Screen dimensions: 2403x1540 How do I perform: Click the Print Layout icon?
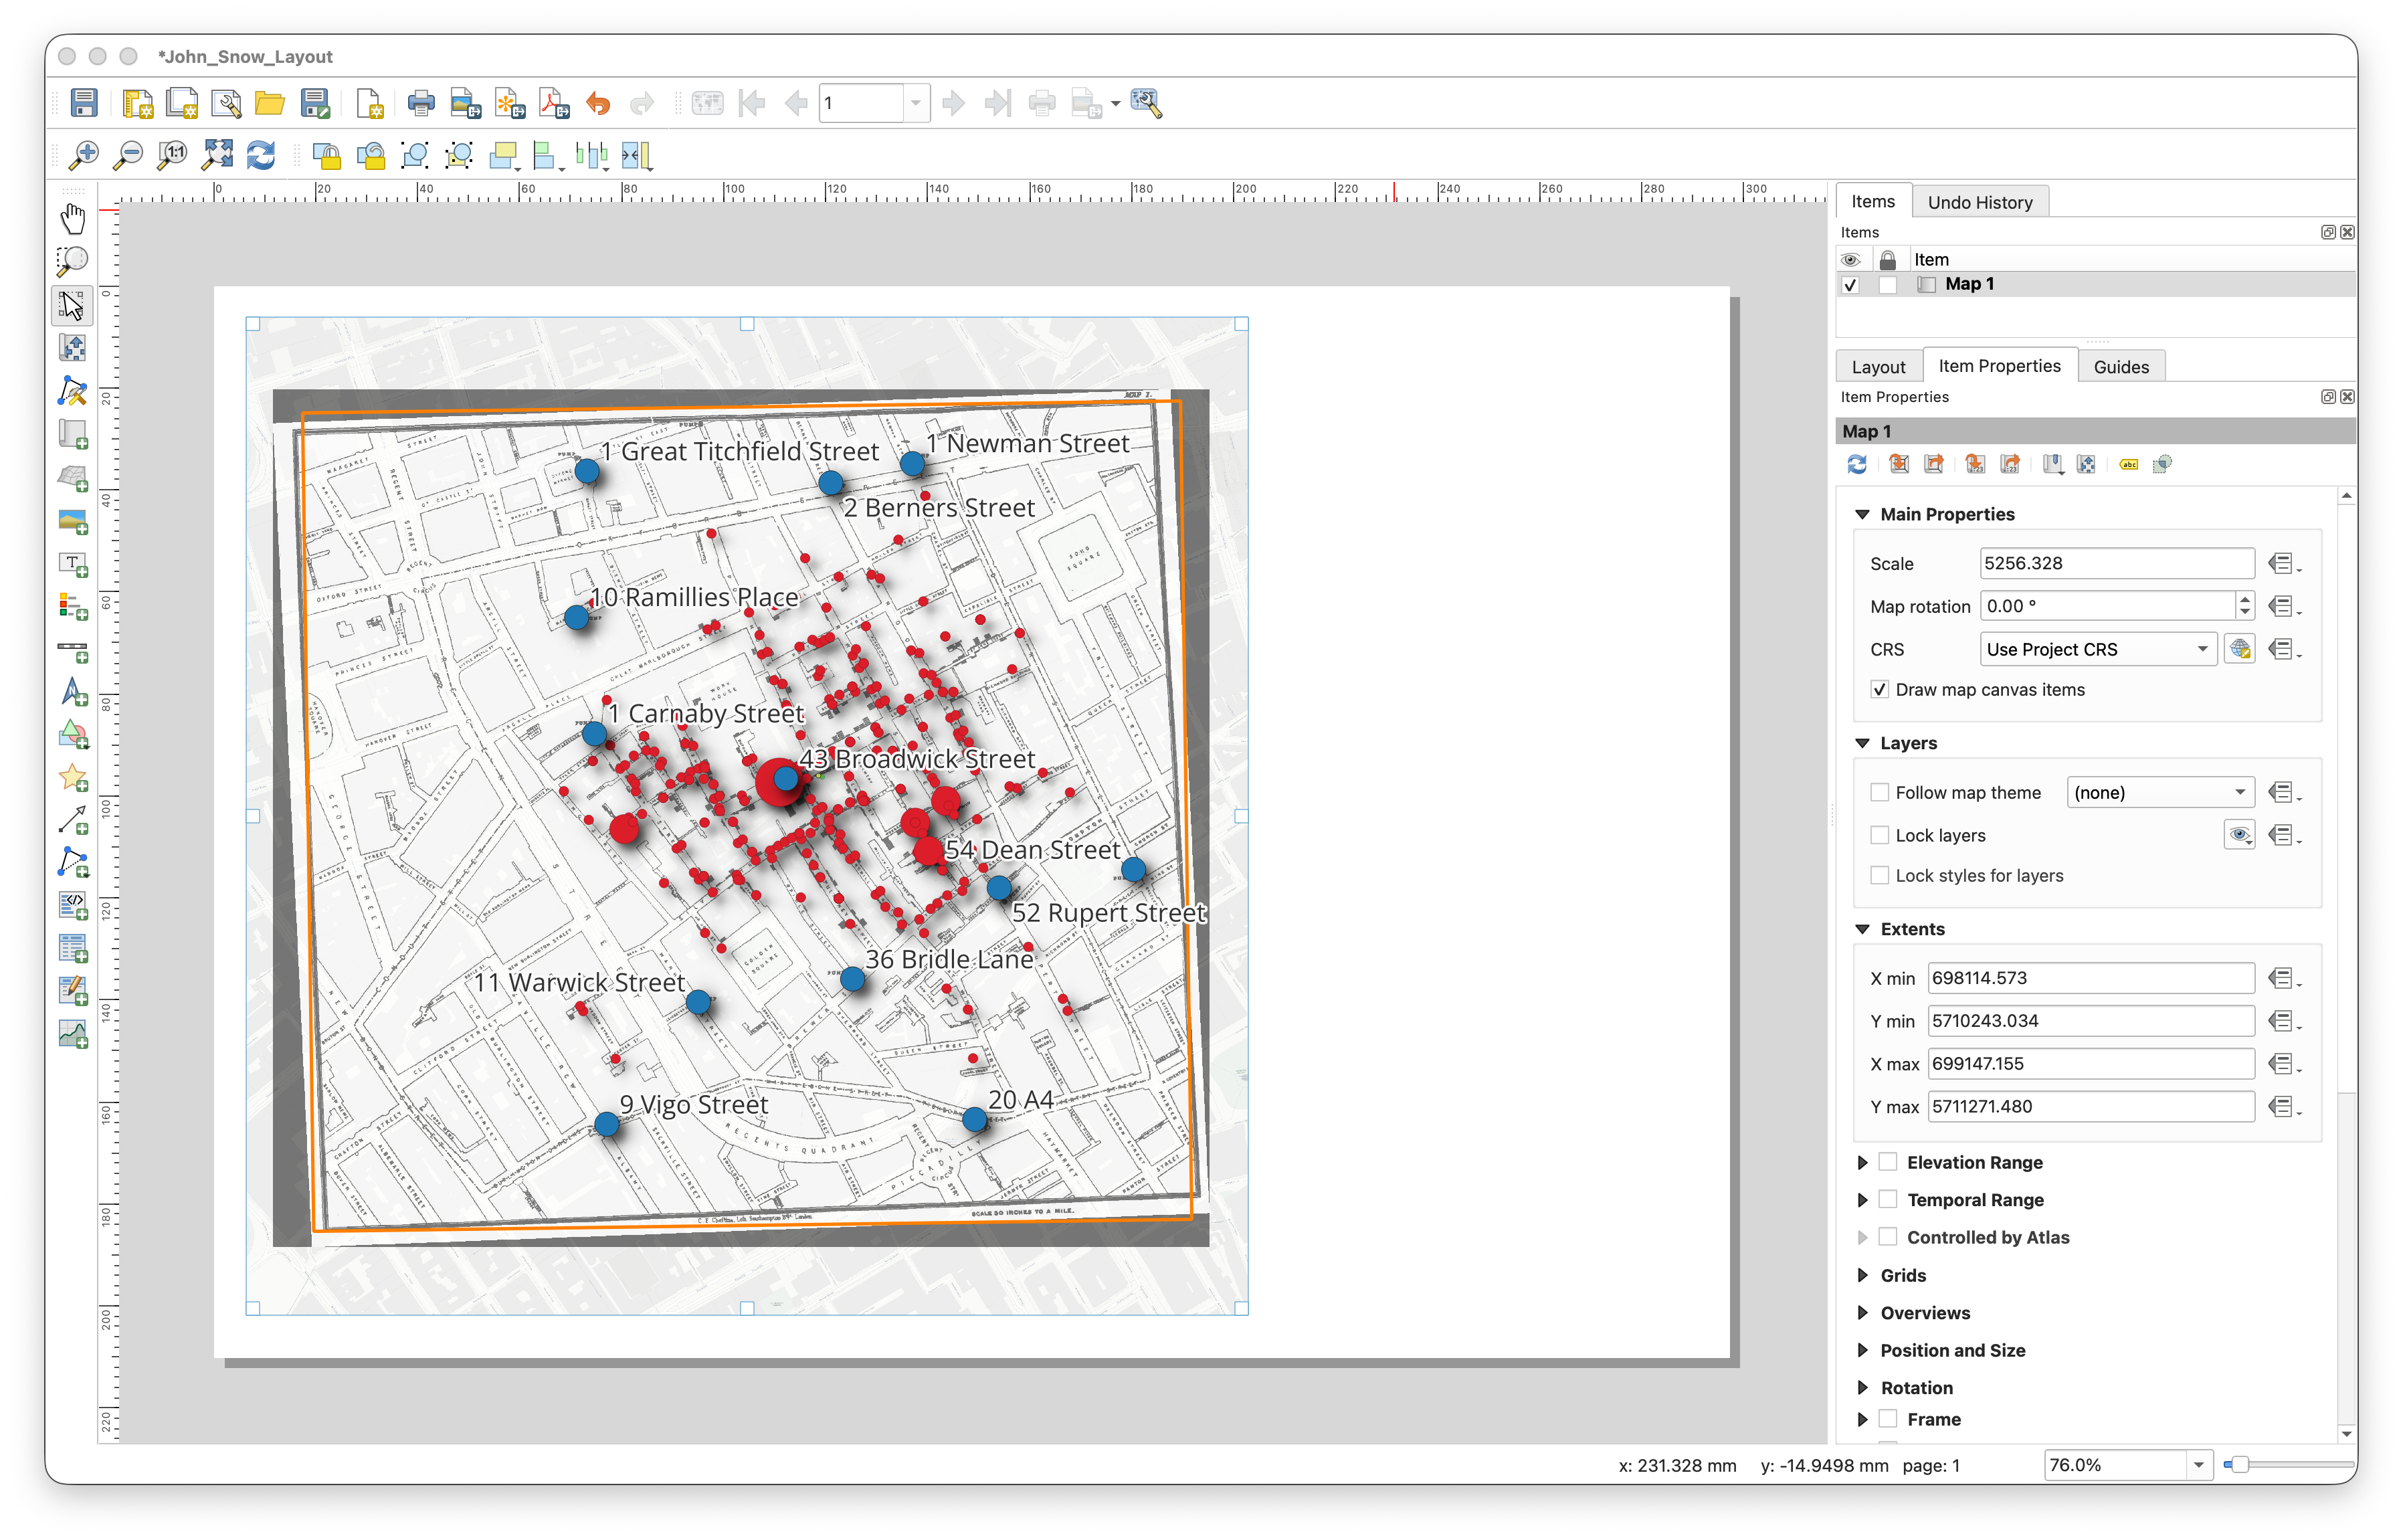click(x=421, y=103)
